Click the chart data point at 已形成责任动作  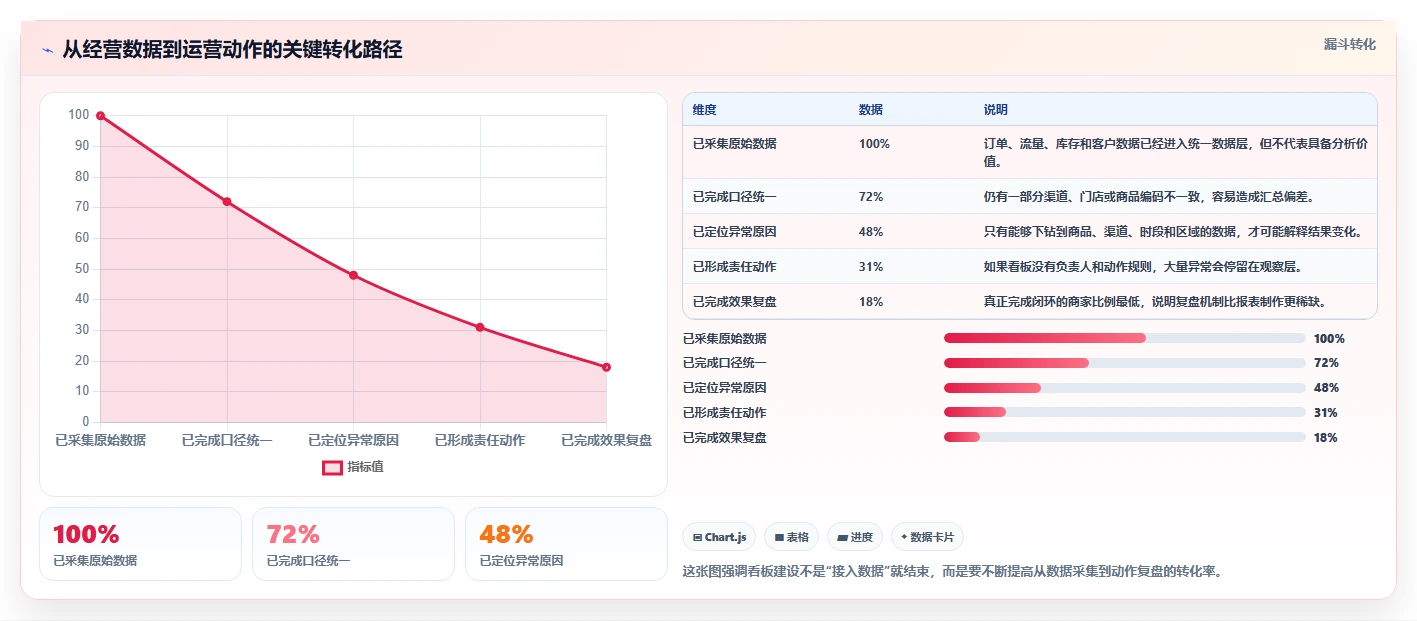(x=480, y=327)
